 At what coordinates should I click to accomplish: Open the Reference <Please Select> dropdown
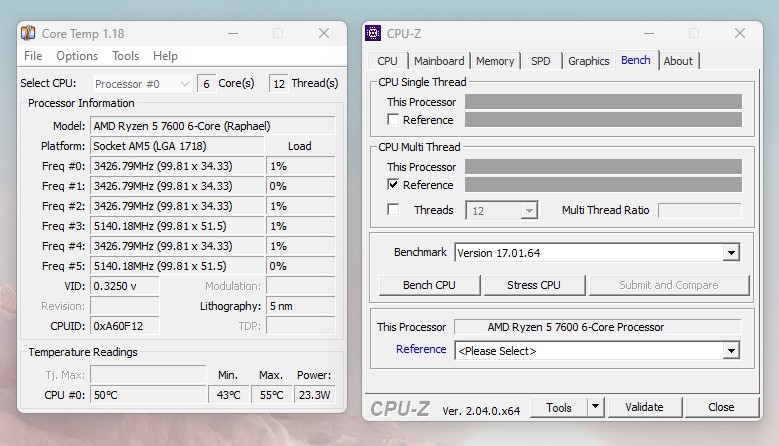pos(597,351)
